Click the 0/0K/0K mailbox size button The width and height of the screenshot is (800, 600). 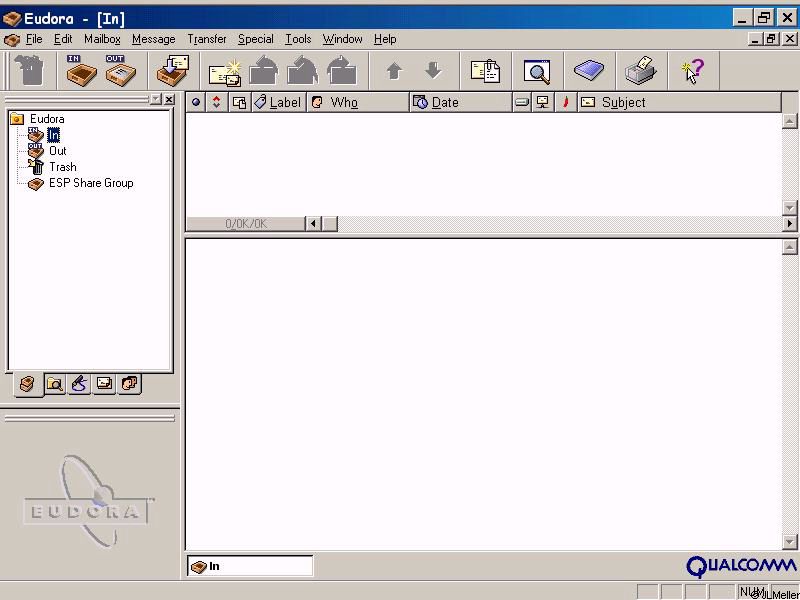click(245, 224)
